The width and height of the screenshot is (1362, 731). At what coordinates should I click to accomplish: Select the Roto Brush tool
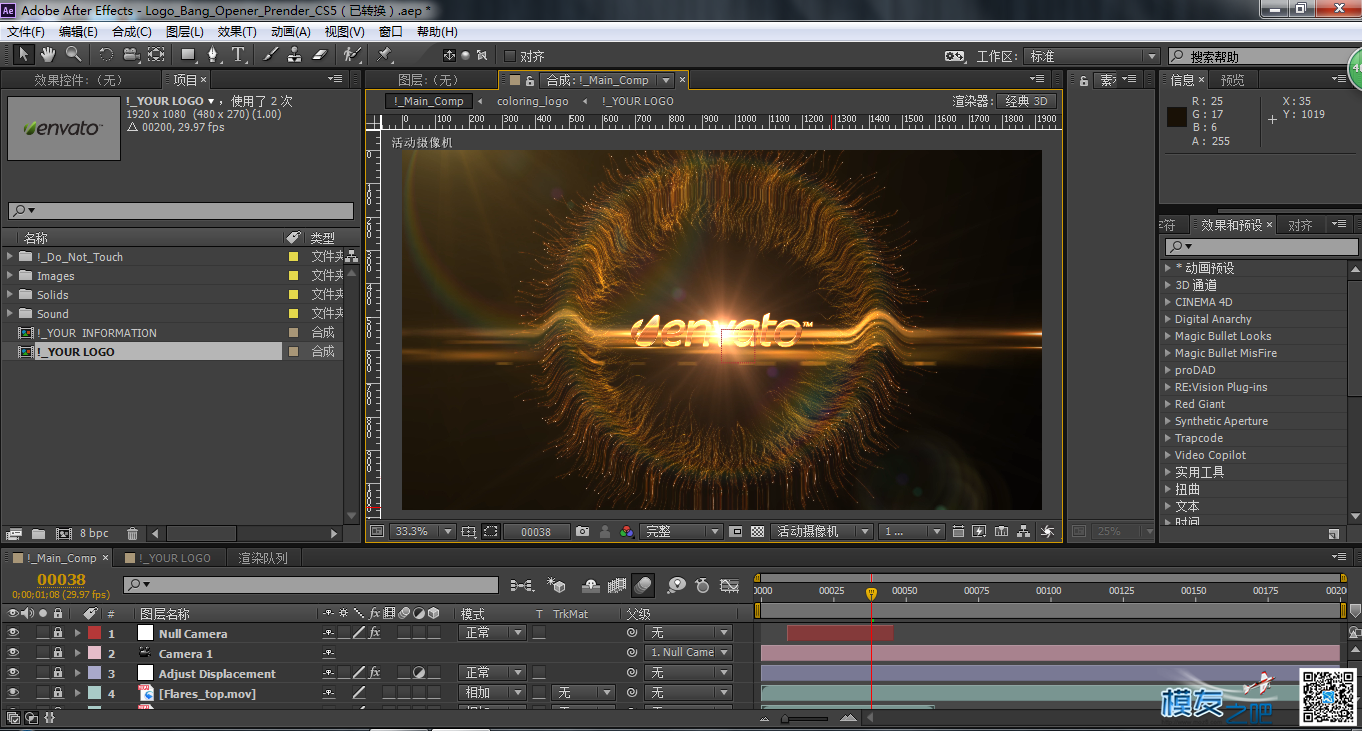pyautogui.click(x=352, y=55)
